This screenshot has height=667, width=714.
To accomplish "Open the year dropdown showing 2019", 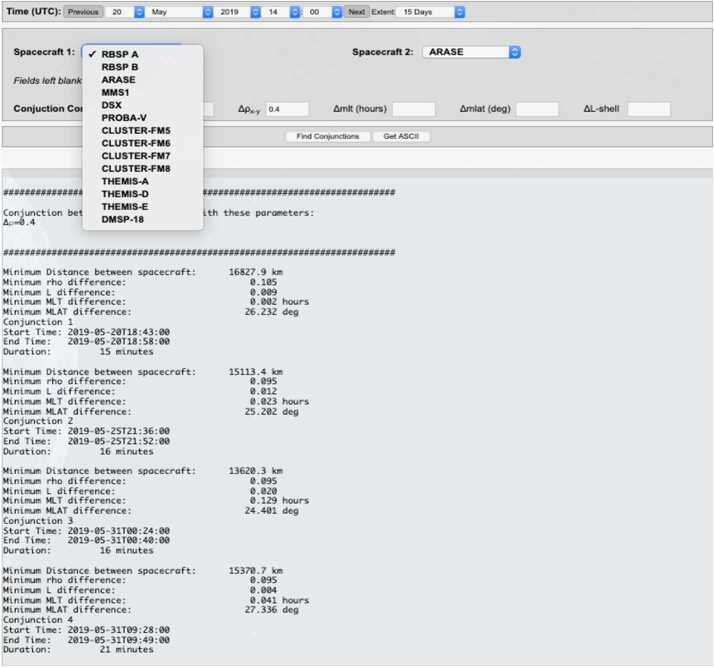I will (x=239, y=12).
